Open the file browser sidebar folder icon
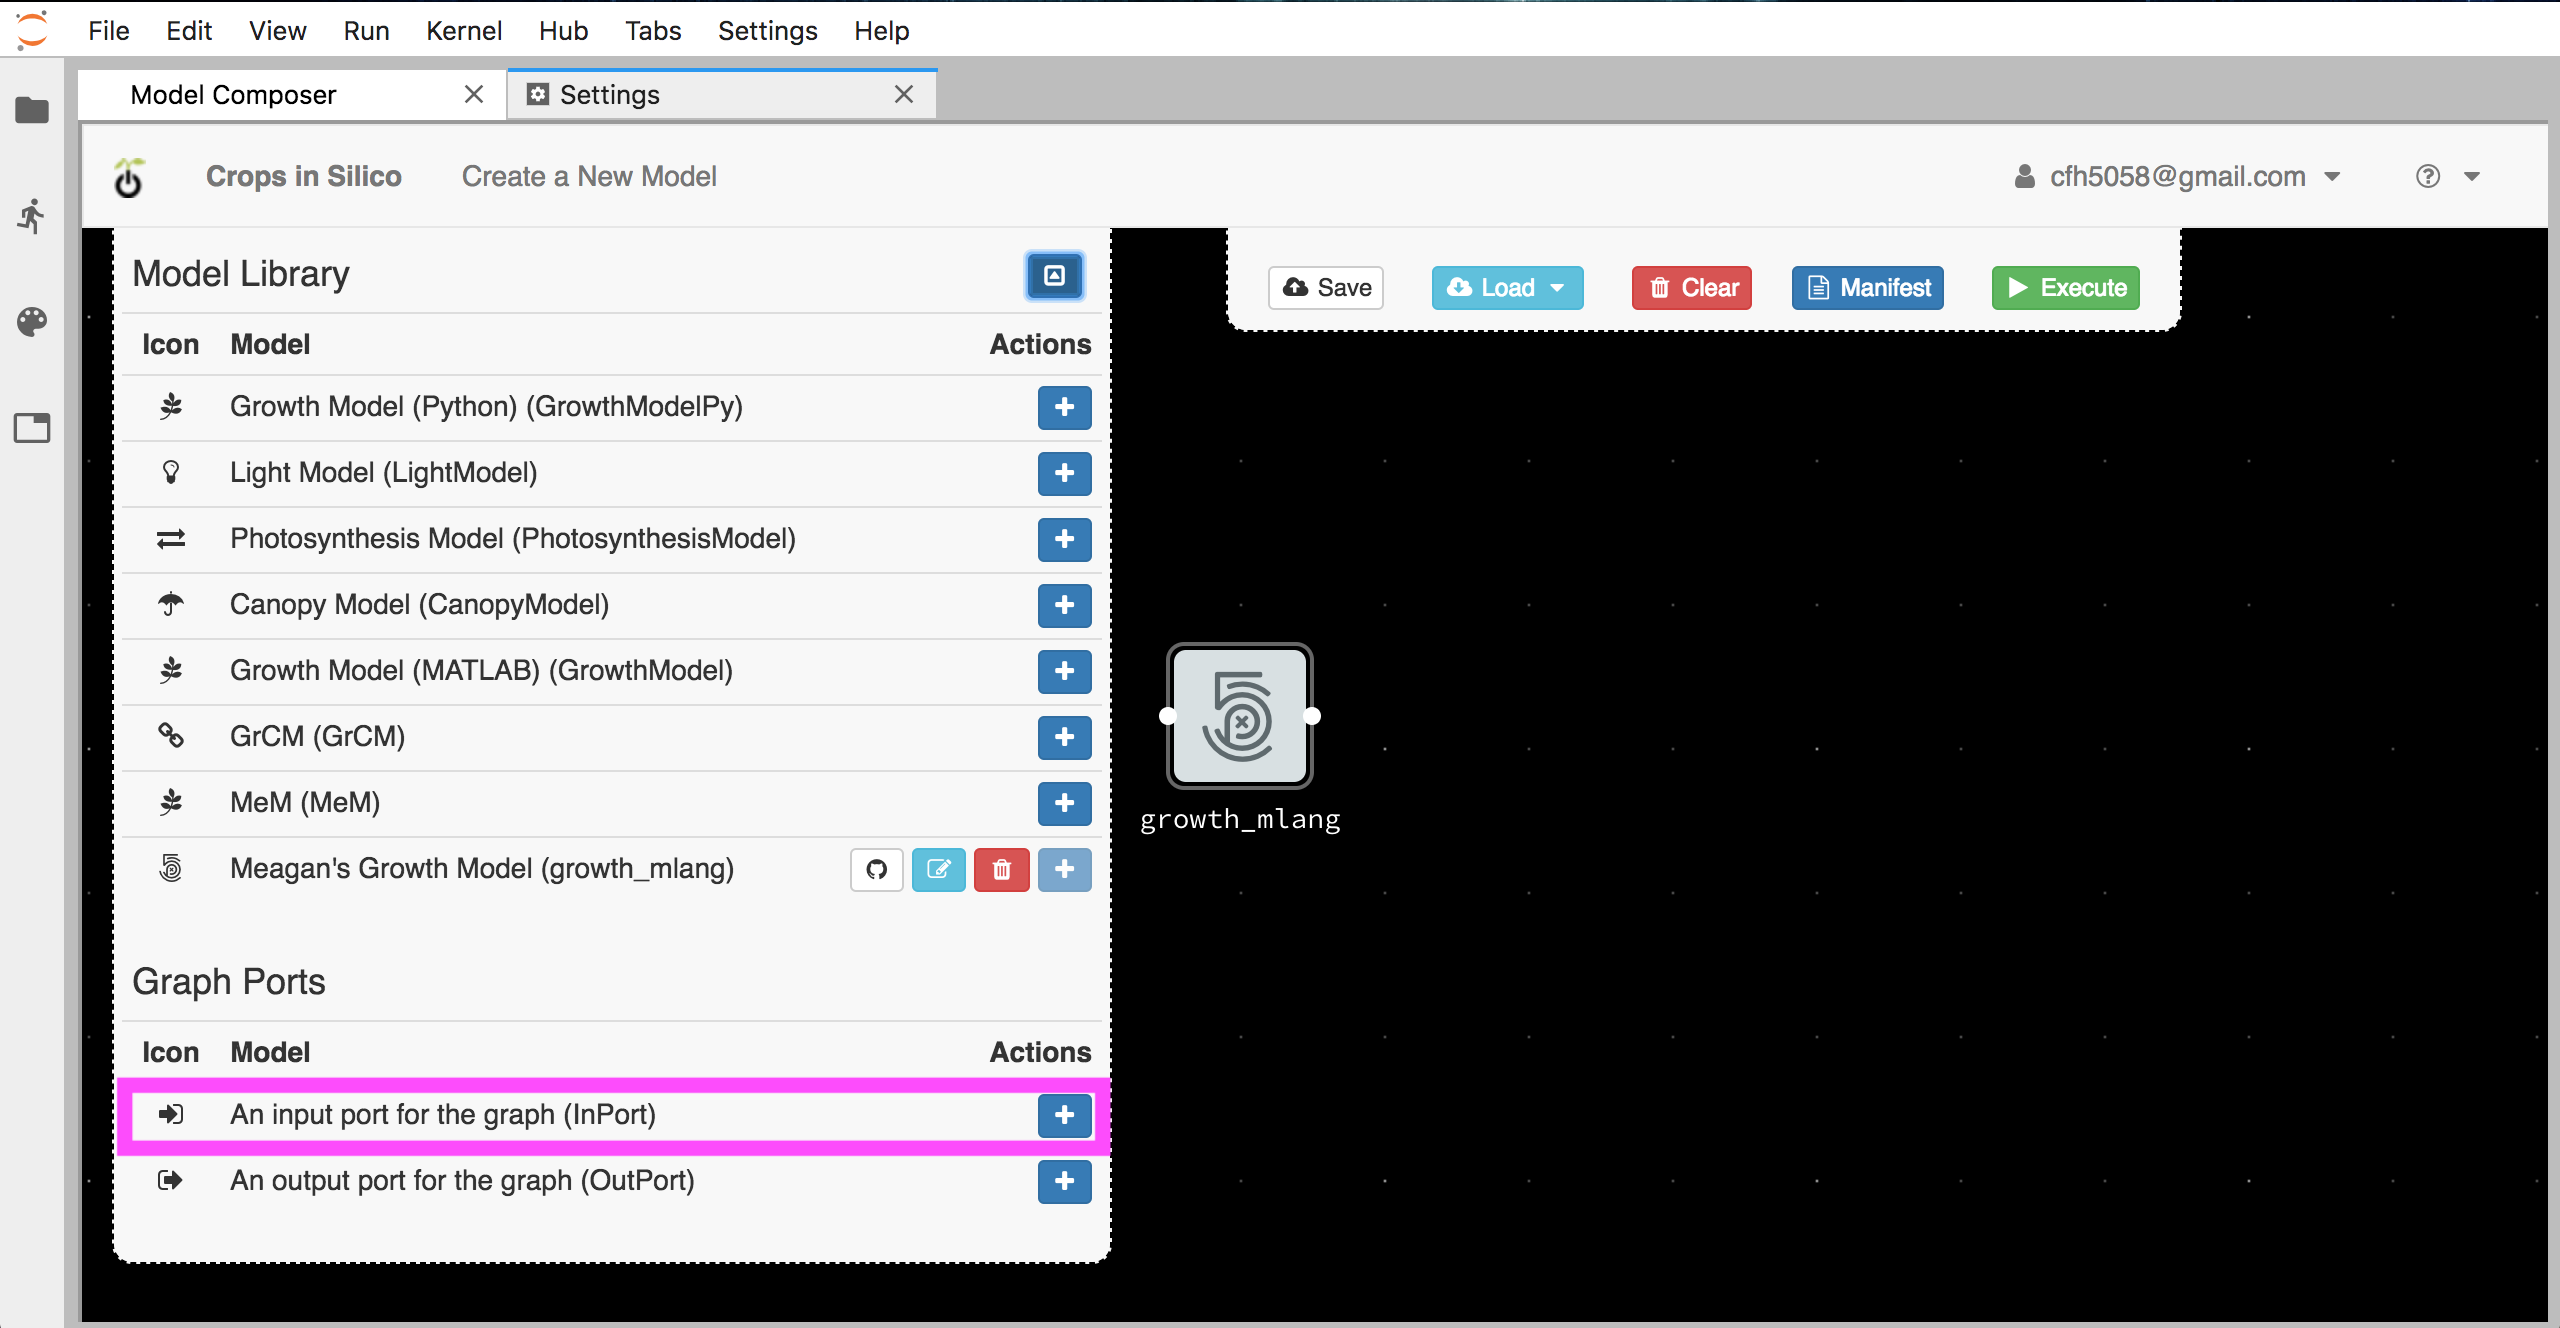 [32, 110]
